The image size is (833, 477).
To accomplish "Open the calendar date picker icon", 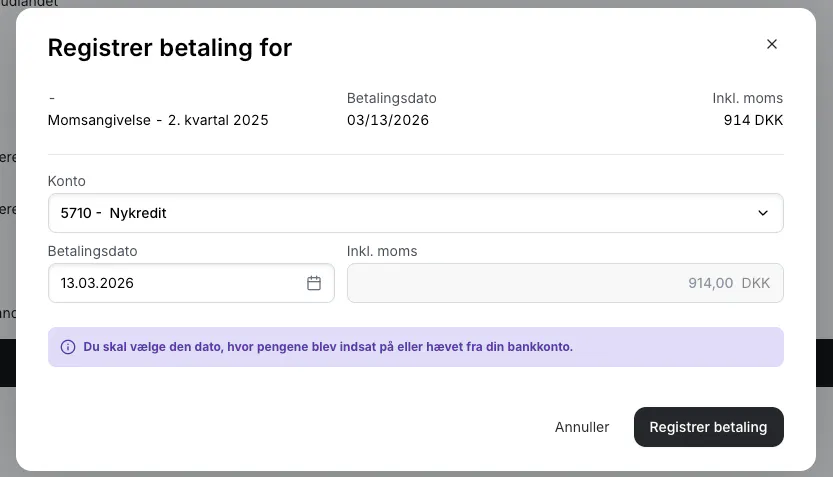I will (x=314, y=283).
